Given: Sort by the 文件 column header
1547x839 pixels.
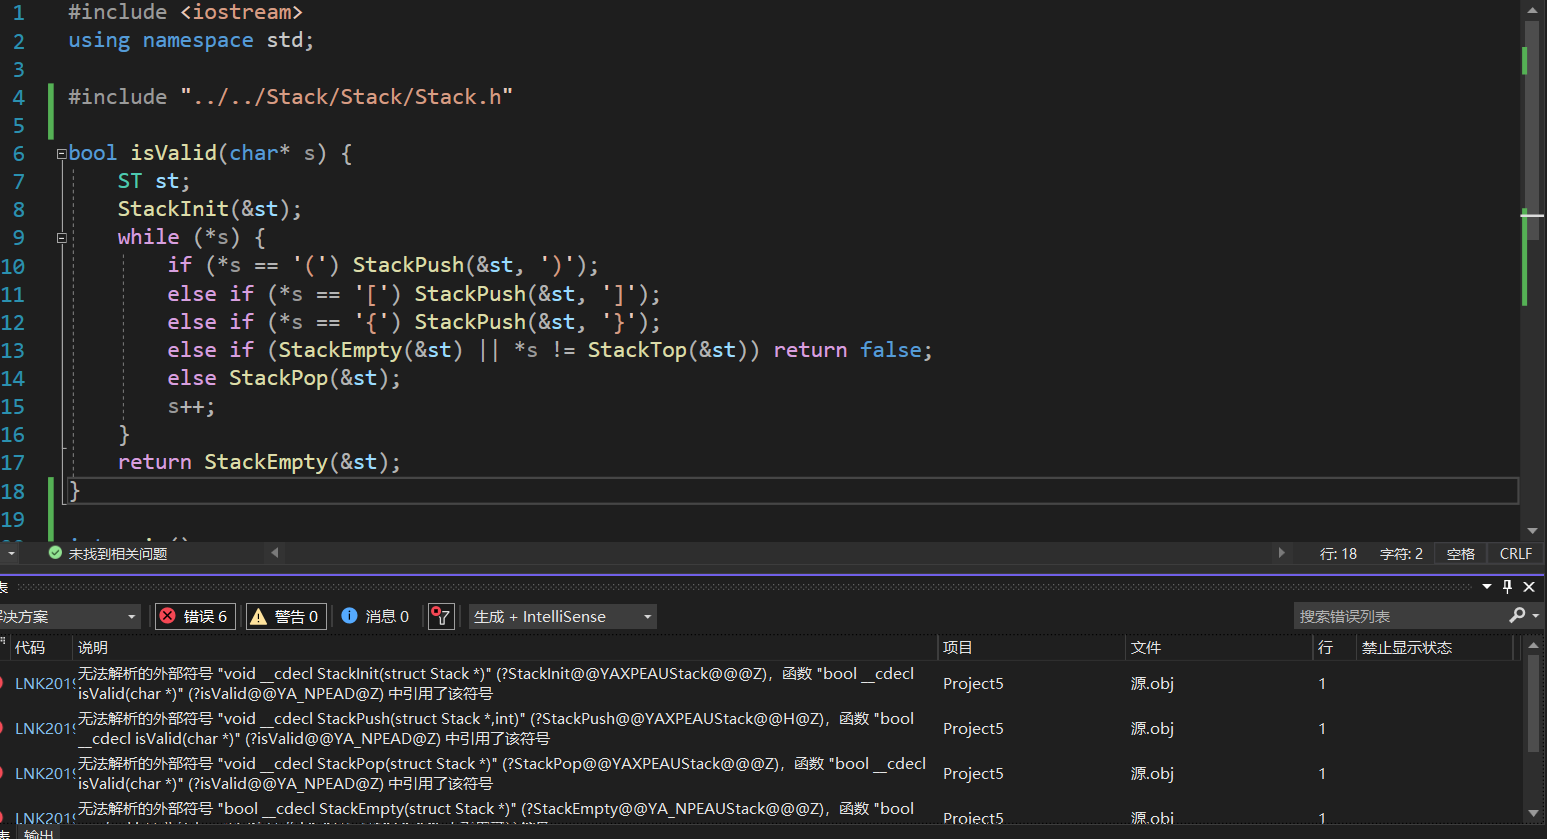Looking at the screenshot, I should tap(1218, 647).
